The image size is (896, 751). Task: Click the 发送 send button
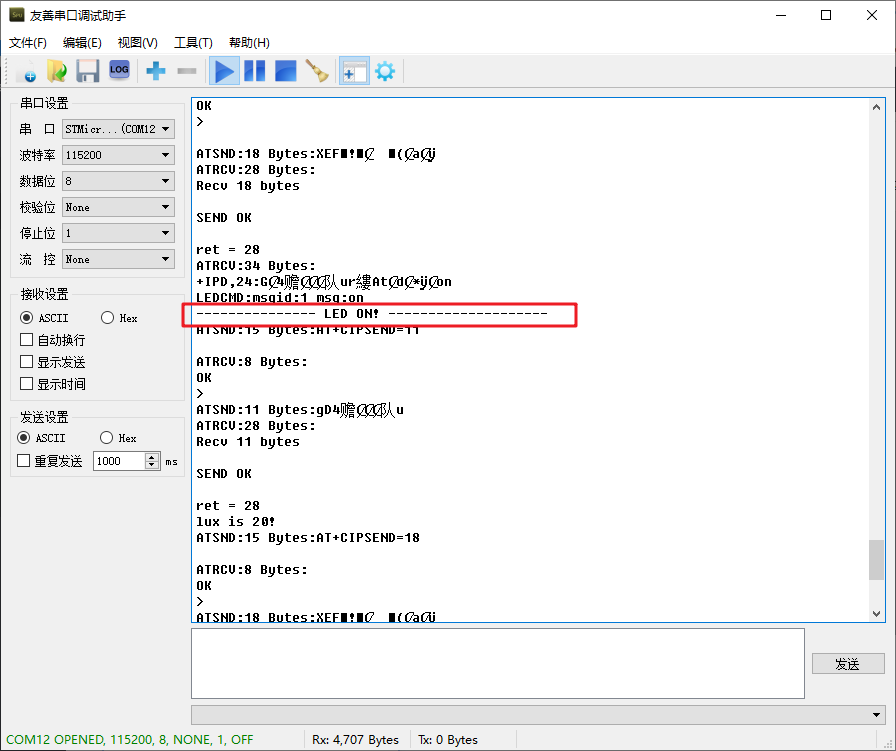pyautogui.click(x=848, y=664)
